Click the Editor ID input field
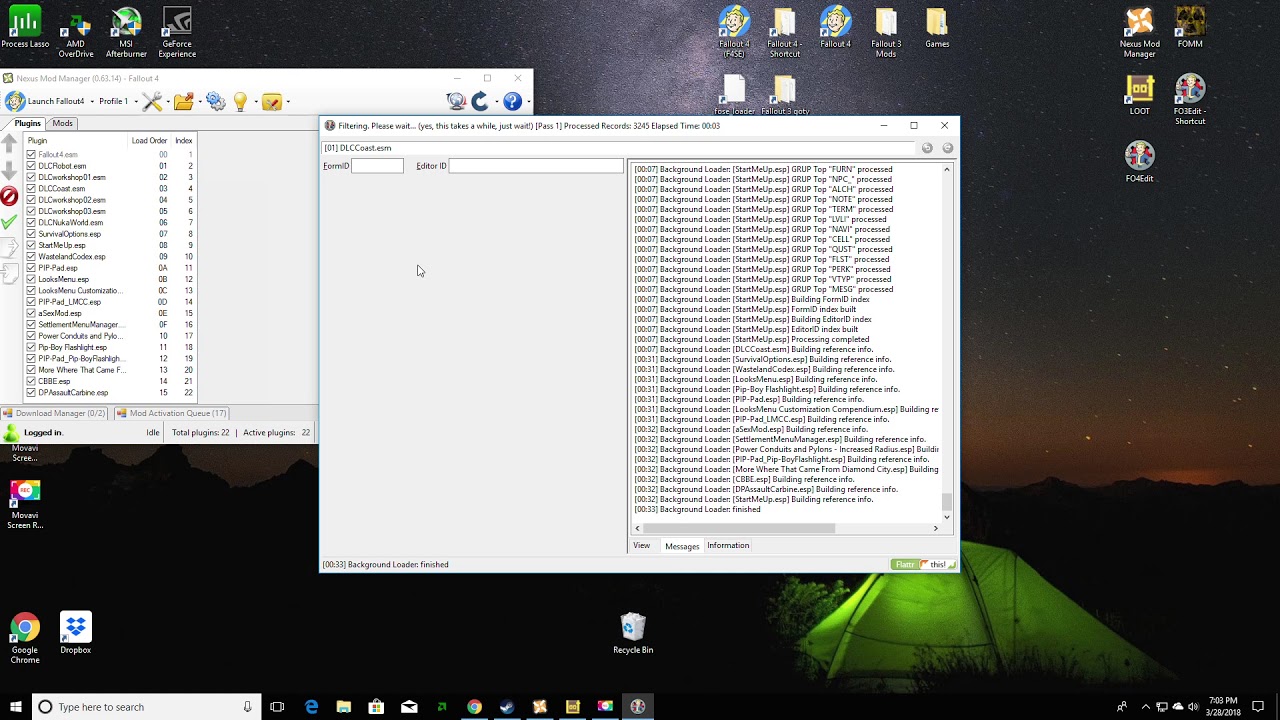This screenshot has width=1280, height=720. pos(536,166)
